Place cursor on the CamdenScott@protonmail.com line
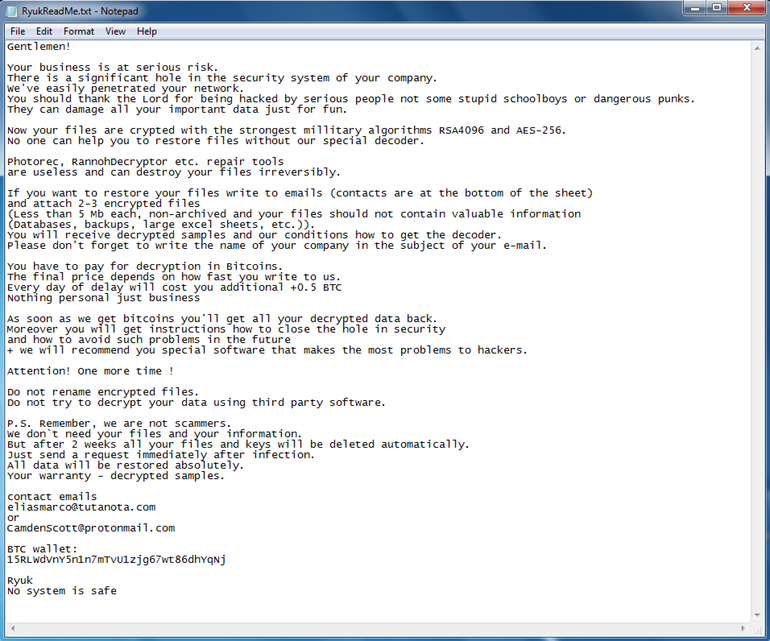This screenshot has width=770, height=641. coord(91,528)
